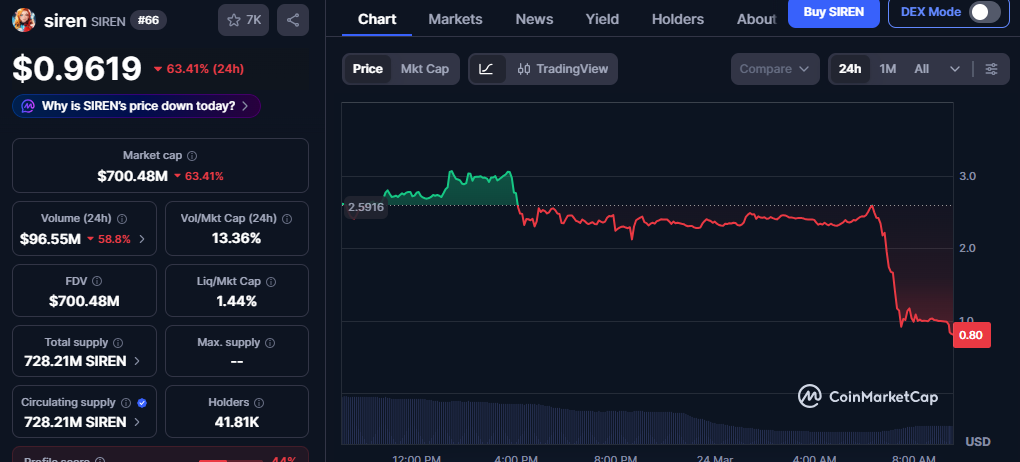
Task: Open Why is SIREN's price down today
Action: coord(137,105)
